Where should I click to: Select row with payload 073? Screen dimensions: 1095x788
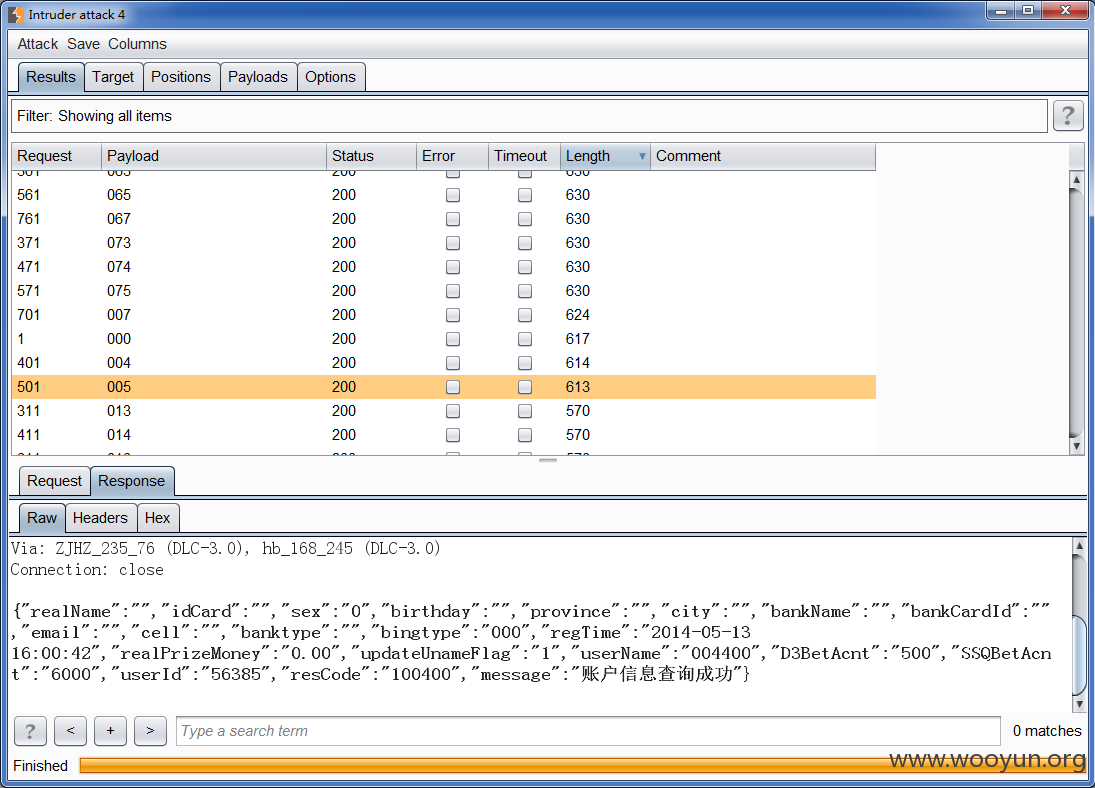[443, 243]
